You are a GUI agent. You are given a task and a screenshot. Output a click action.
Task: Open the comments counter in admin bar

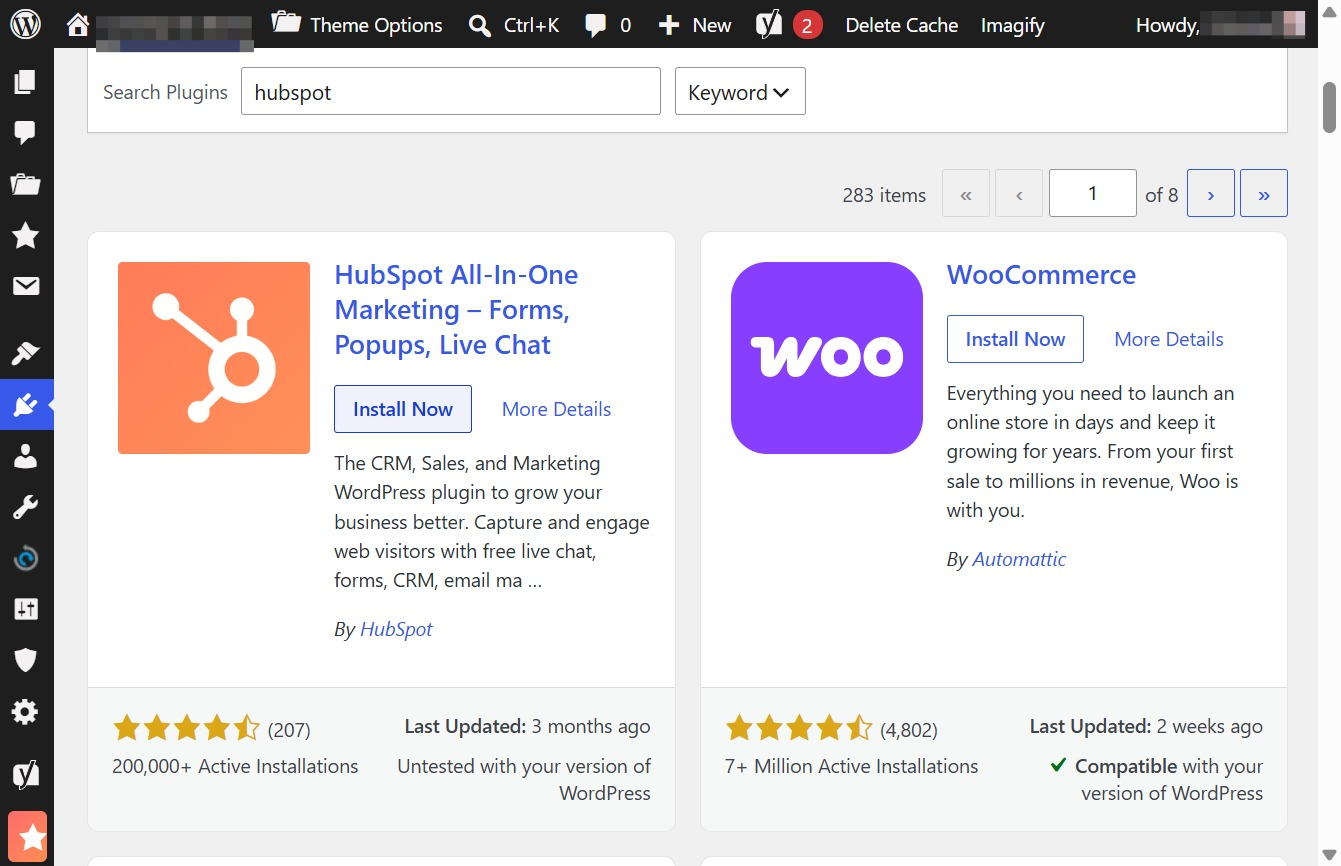[608, 24]
